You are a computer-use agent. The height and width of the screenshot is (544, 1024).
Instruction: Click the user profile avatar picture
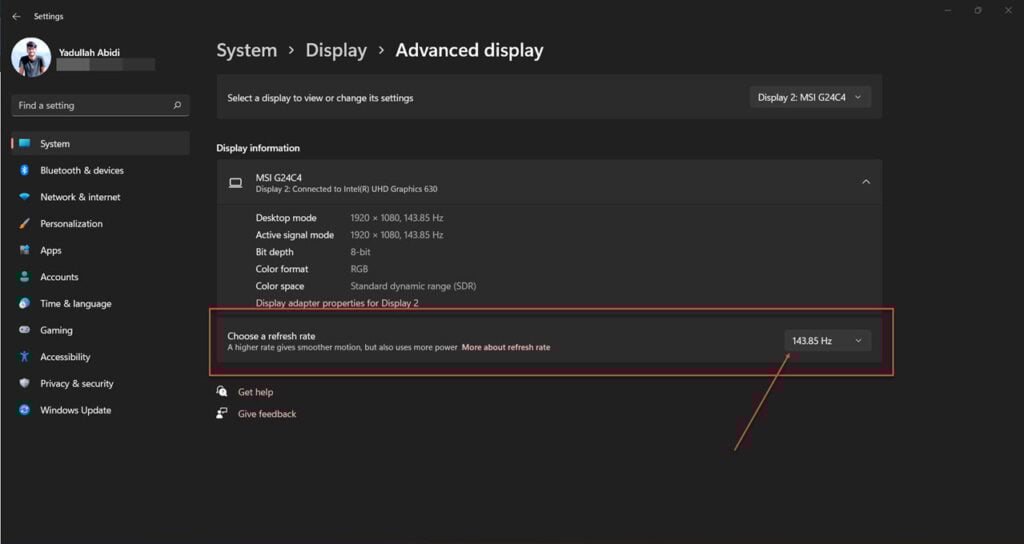tap(31, 57)
